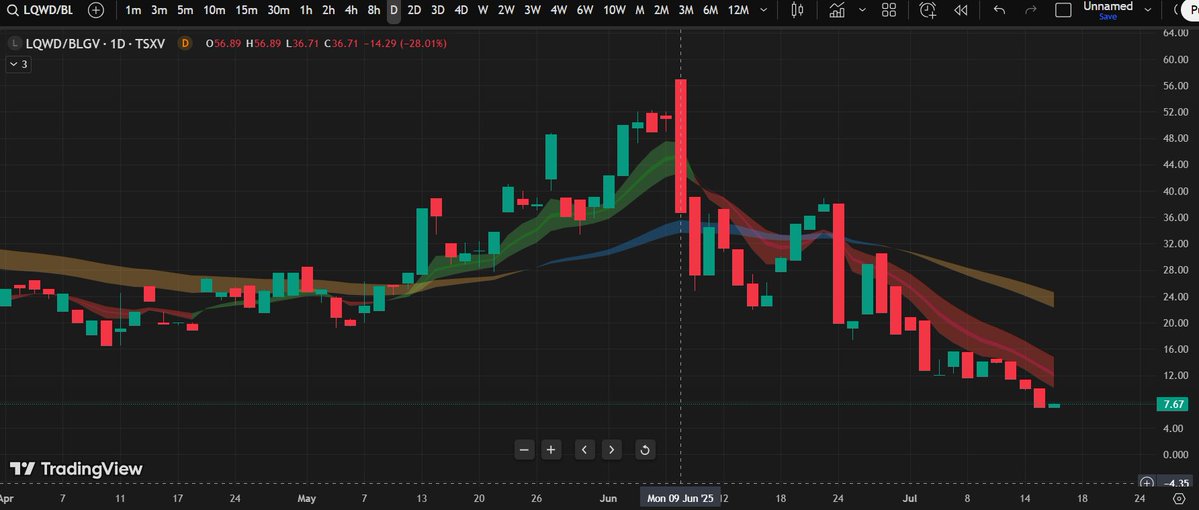Select the 4D timeframe
This screenshot has height=510, width=1199.
coord(461,10)
